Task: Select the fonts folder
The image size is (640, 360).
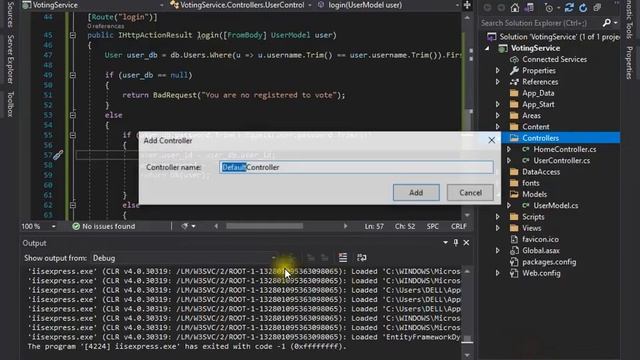Action: pyautogui.click(x=531, y=183)
